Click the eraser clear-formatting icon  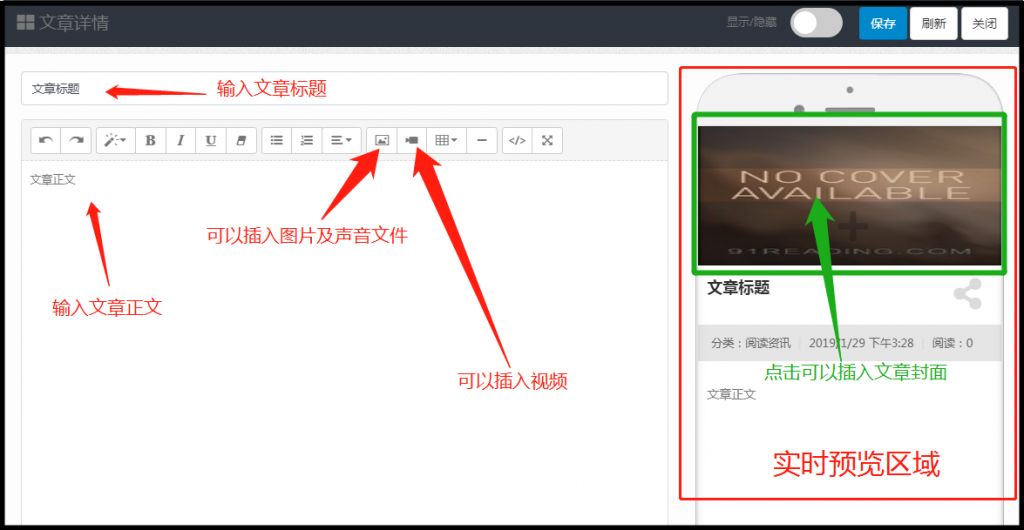click(x=241, y=141)
